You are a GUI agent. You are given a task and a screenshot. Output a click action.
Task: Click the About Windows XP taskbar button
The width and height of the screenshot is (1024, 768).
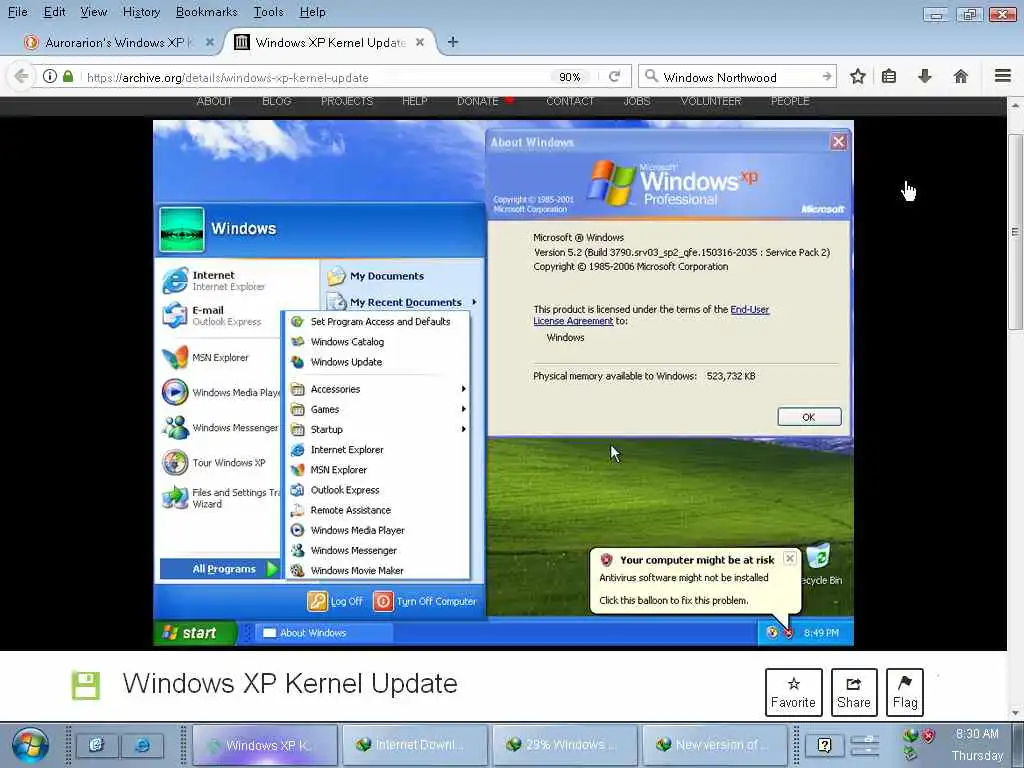(323, 632)
